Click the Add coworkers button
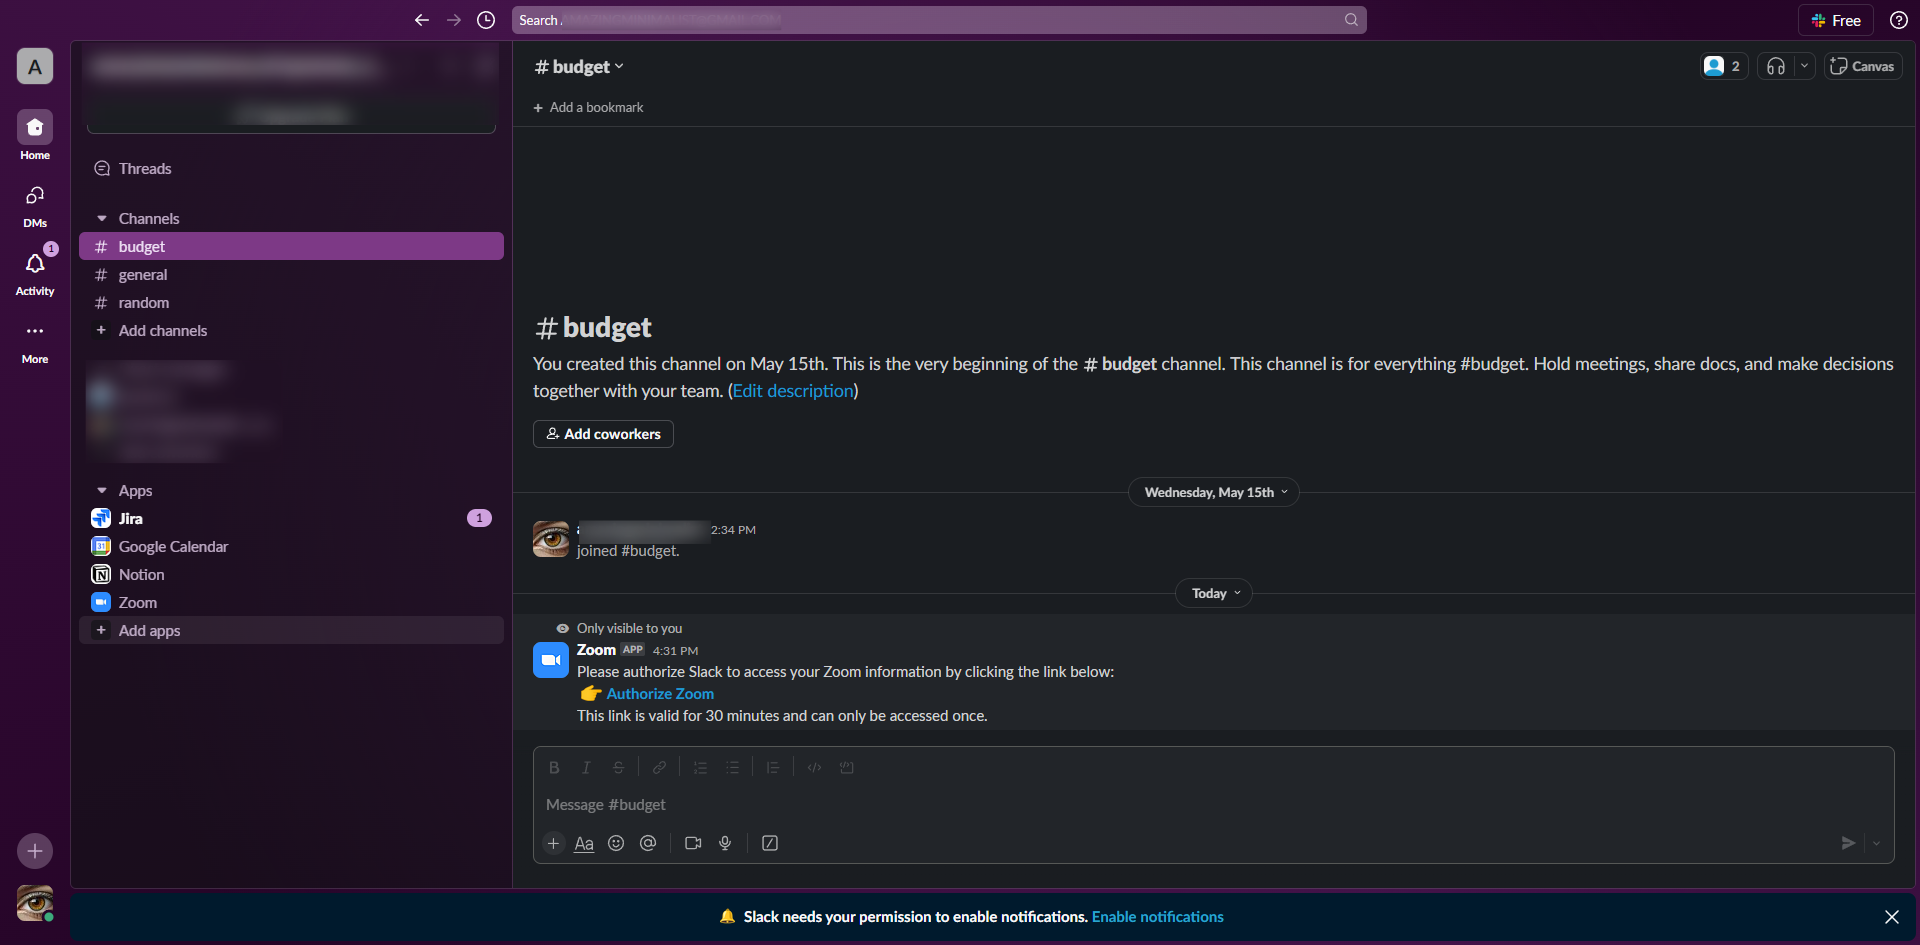1920x945 pixels. 602,433
